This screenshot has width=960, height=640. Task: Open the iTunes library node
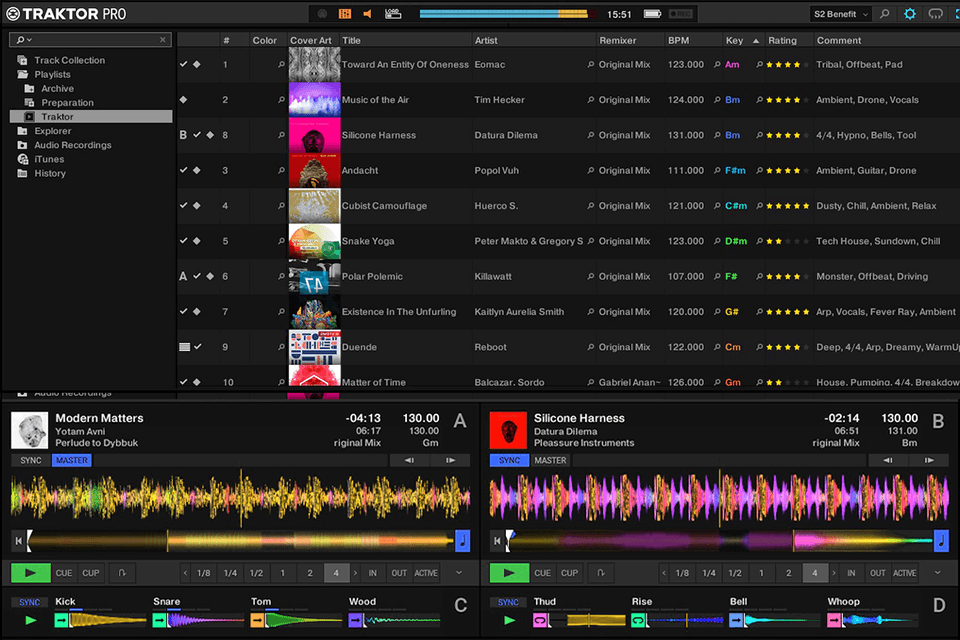49,159
